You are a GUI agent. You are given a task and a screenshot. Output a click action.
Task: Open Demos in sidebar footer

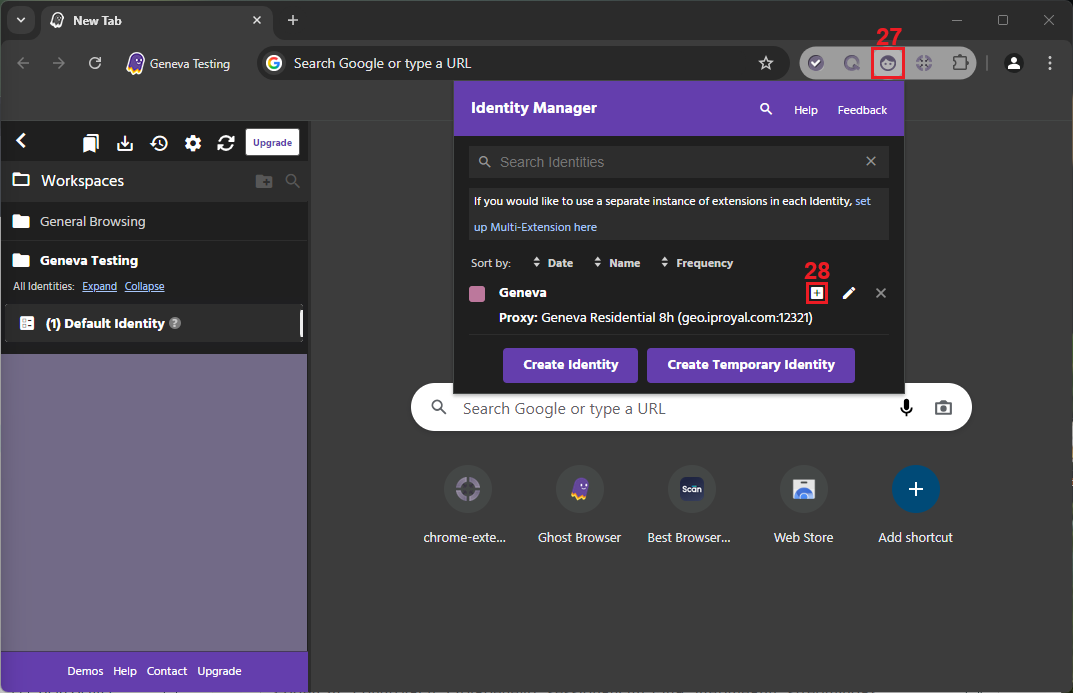coord(85,671)
